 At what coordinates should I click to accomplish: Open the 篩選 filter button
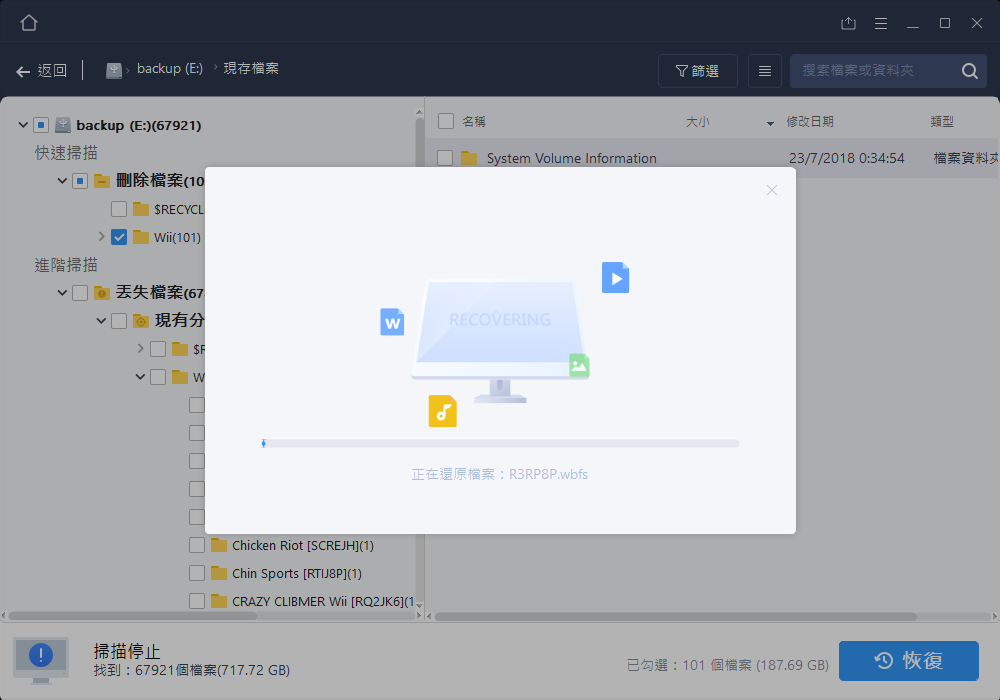click(698, 71)
